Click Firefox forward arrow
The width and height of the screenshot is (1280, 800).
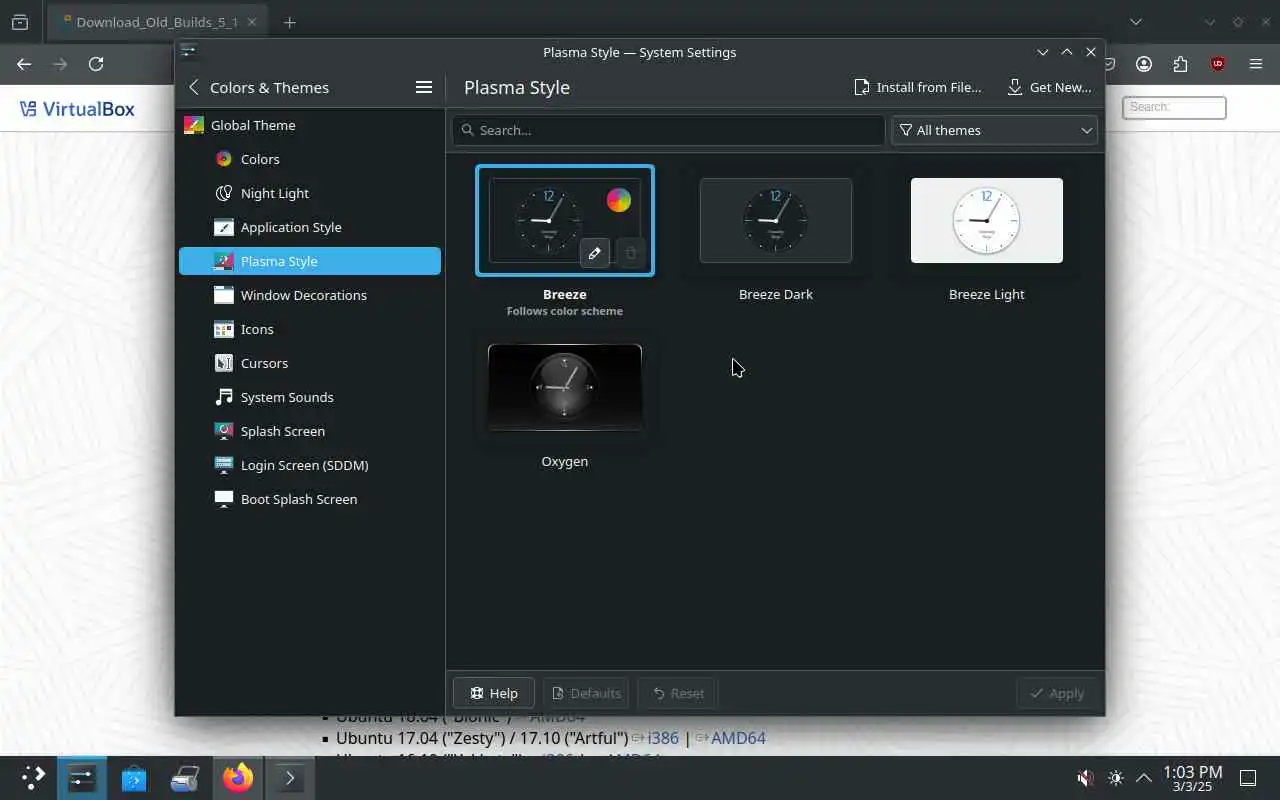(60, 64)
